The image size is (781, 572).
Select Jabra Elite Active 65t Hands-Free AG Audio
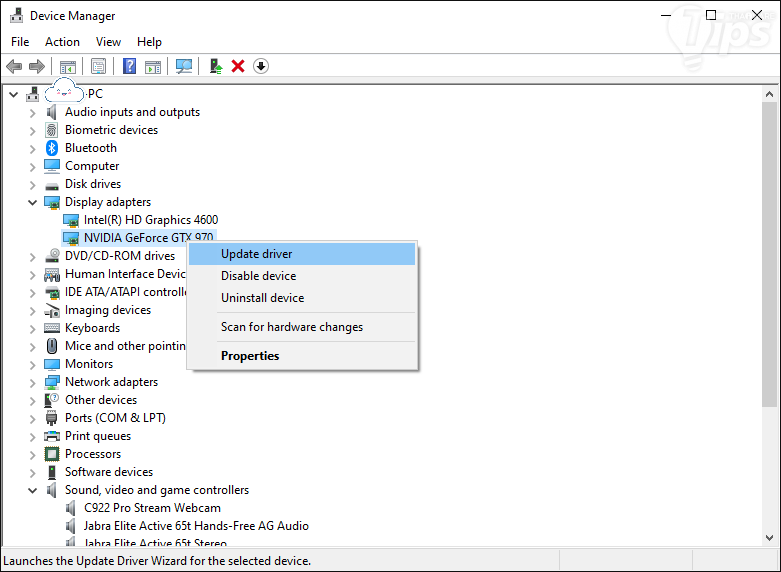coord(196,526)
